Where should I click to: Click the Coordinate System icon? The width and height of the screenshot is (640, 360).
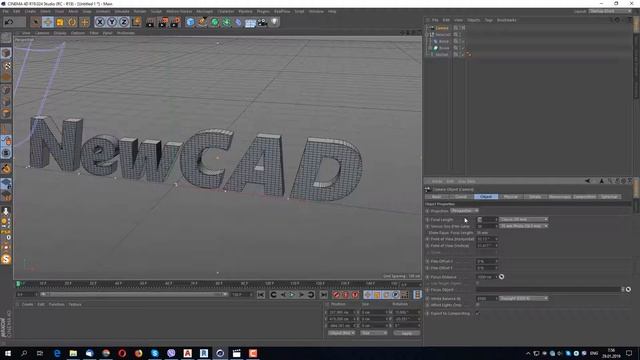click(136, 22)
